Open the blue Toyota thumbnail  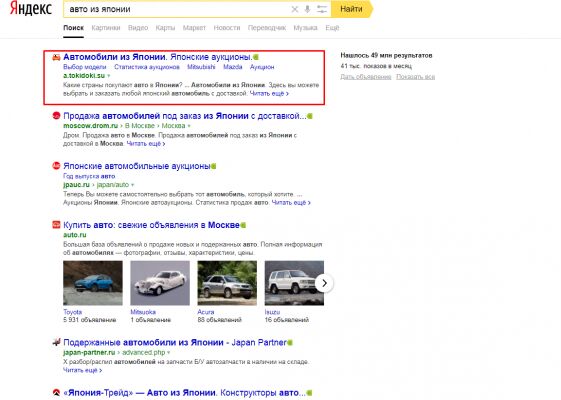pyautogui.click(x=93, y=283)
